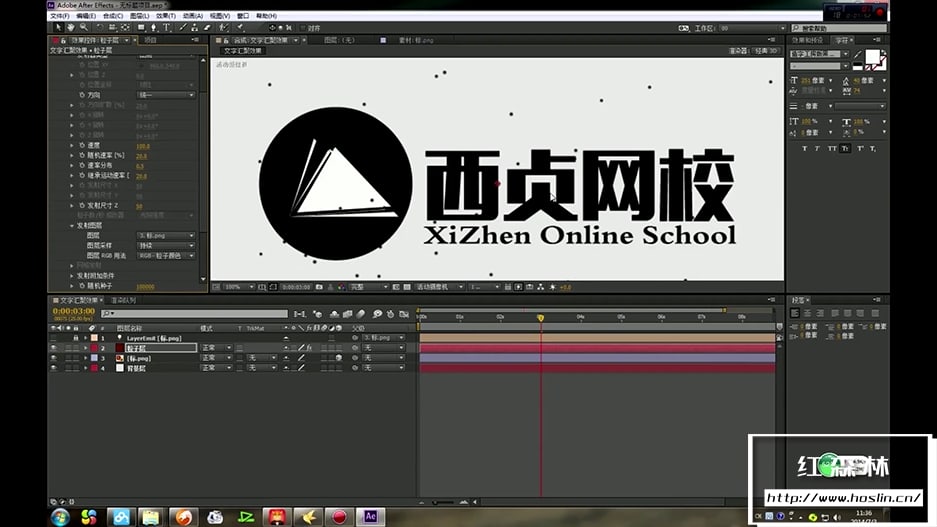Expand the 粒子层 layer properties

pyautogui.click(x=85, y=348)
